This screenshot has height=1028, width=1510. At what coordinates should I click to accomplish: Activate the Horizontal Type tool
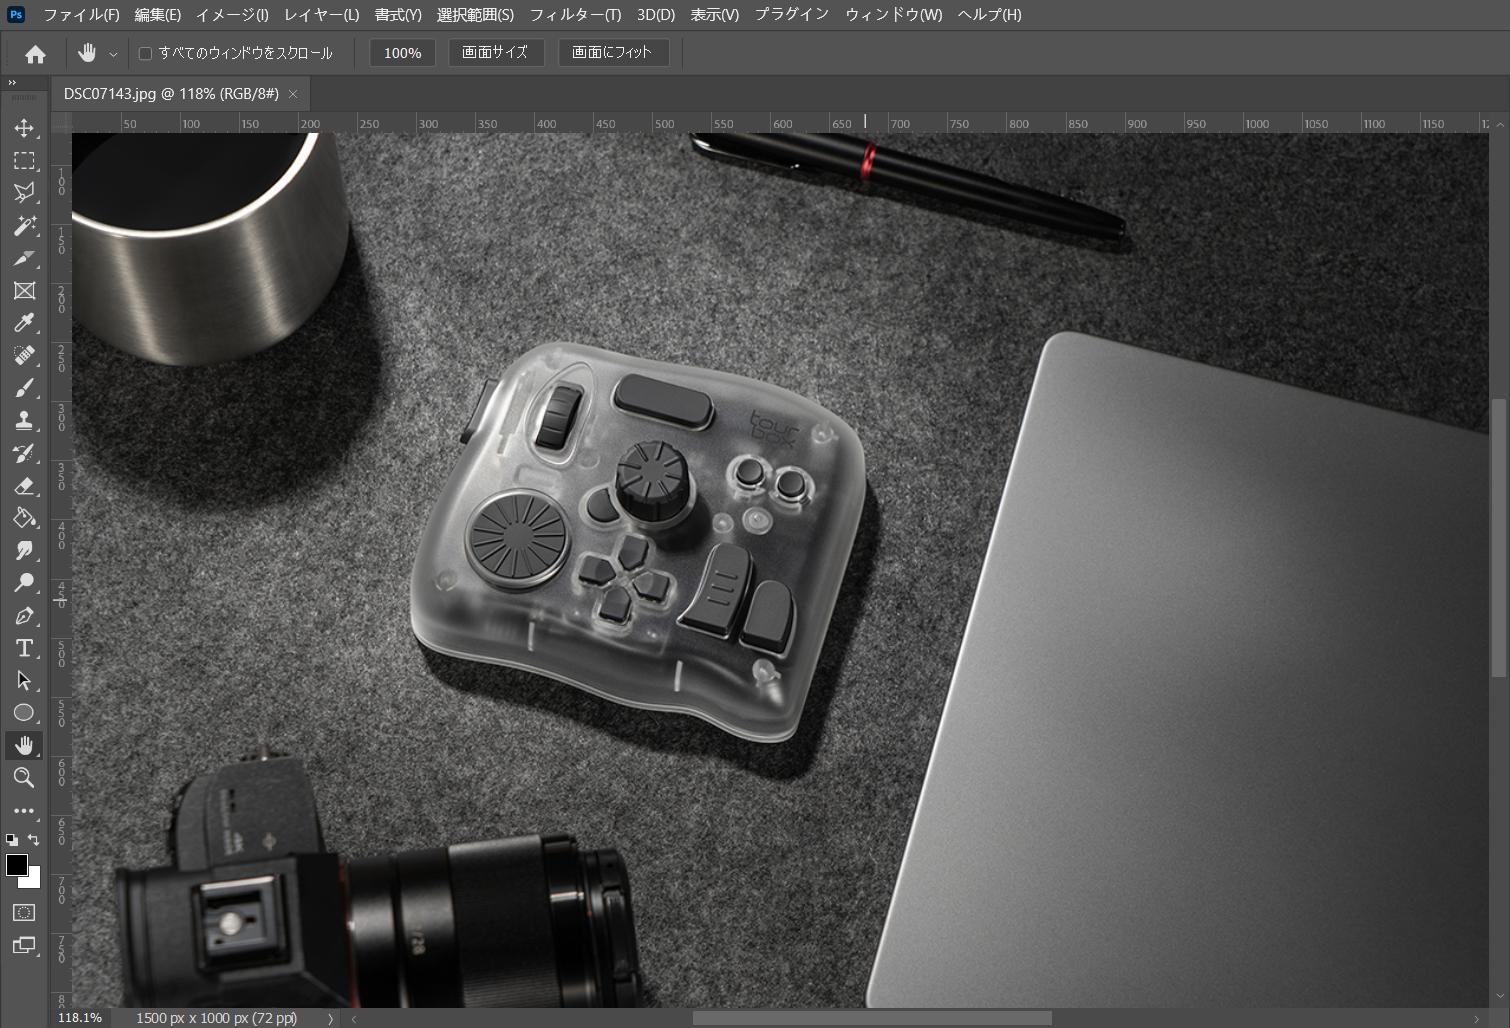(25, 647)
